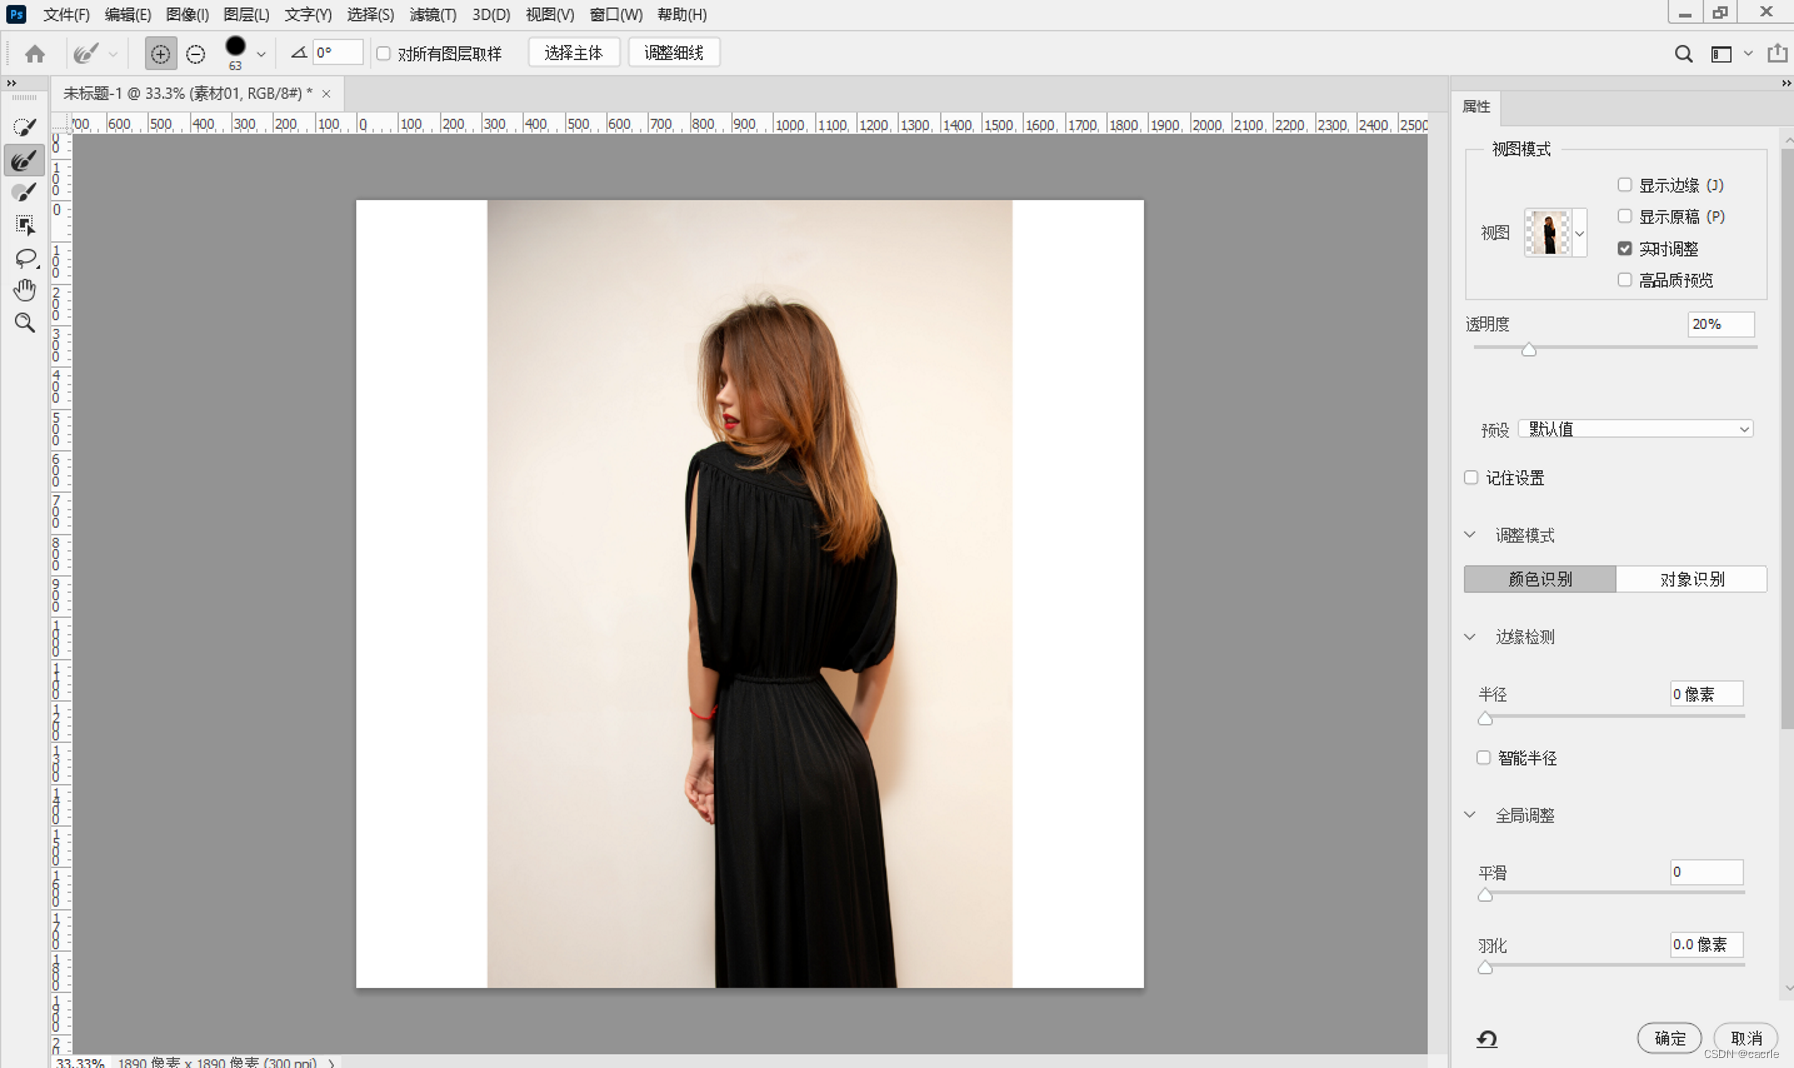
Task: Enable 高品质预览 checkbox
Action: (1624, 280)
